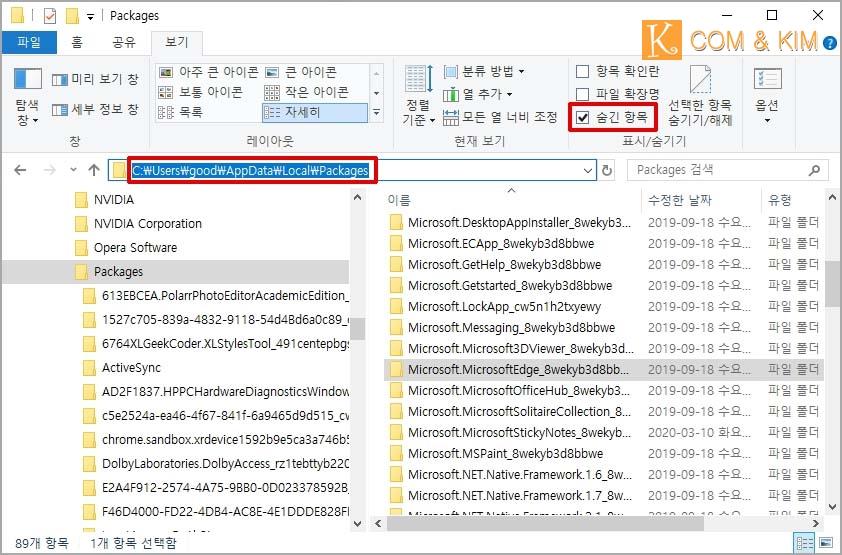
Task: Open the 파일 (File) menu tab
Action: [x=29, y=42]
